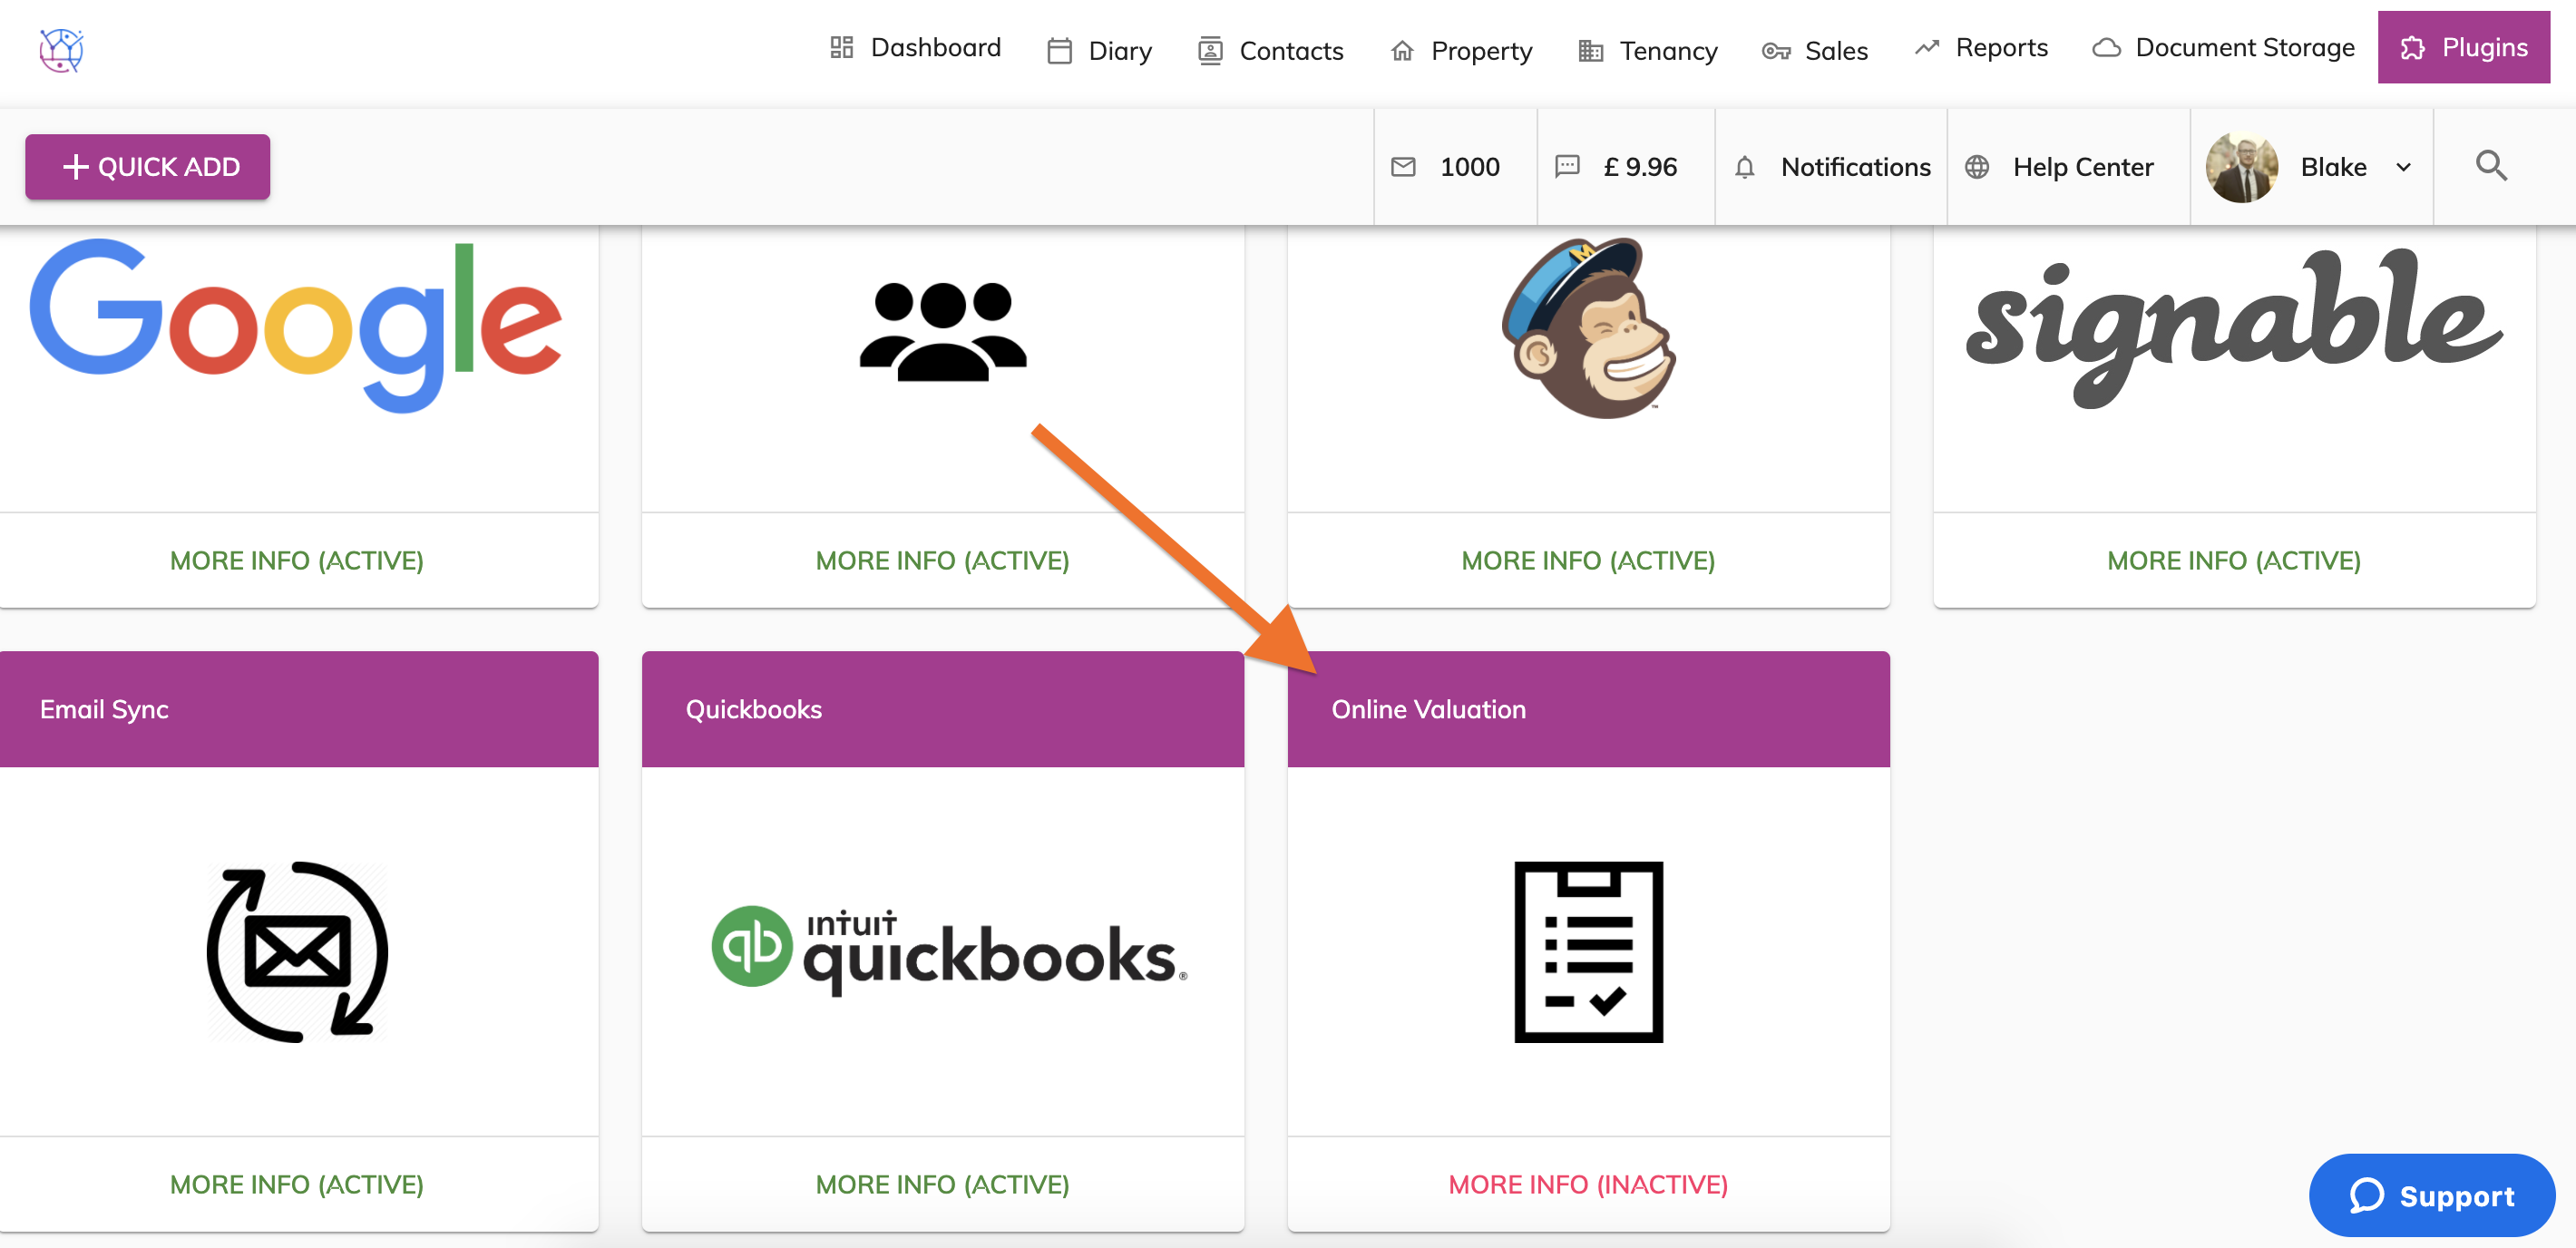Open the Property menu
The height and width of the screenshot is (1248, 2576).
(1461, 50)
